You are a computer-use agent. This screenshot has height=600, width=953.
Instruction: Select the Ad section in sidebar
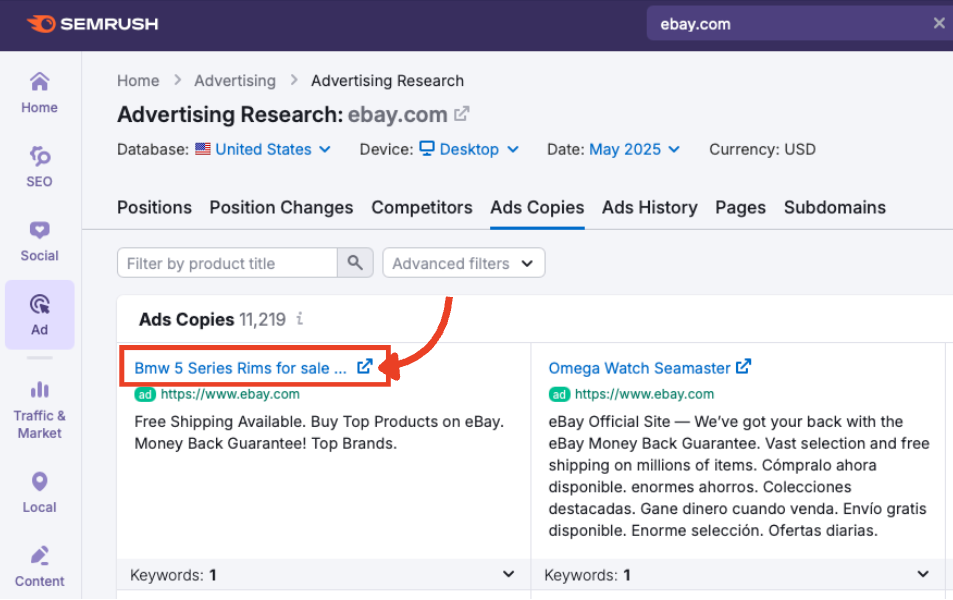point(39,315)
